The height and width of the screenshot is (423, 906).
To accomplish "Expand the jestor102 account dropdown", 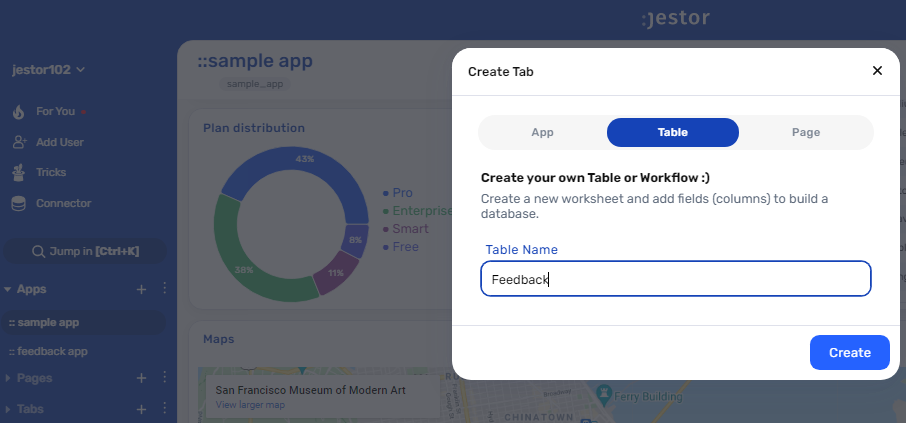I will [x=80, y=70].
